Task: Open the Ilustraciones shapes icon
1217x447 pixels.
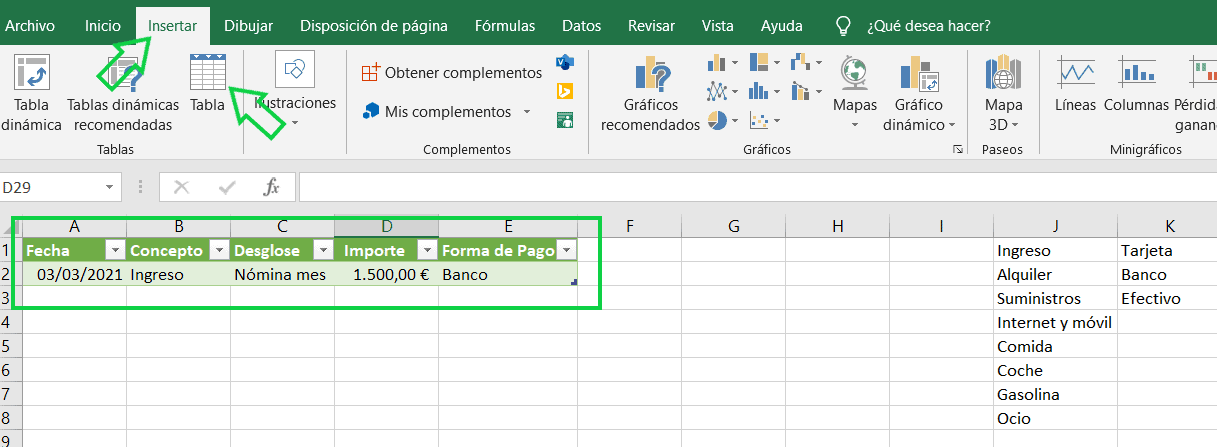Action: pyautogui.click(x=295, y=69)
